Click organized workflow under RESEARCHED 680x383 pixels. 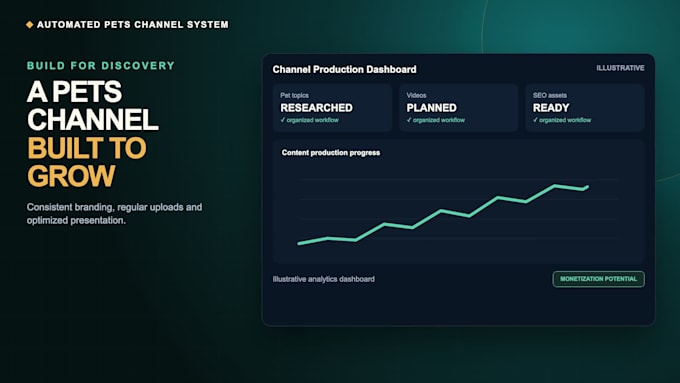click(x=309, y=120)
